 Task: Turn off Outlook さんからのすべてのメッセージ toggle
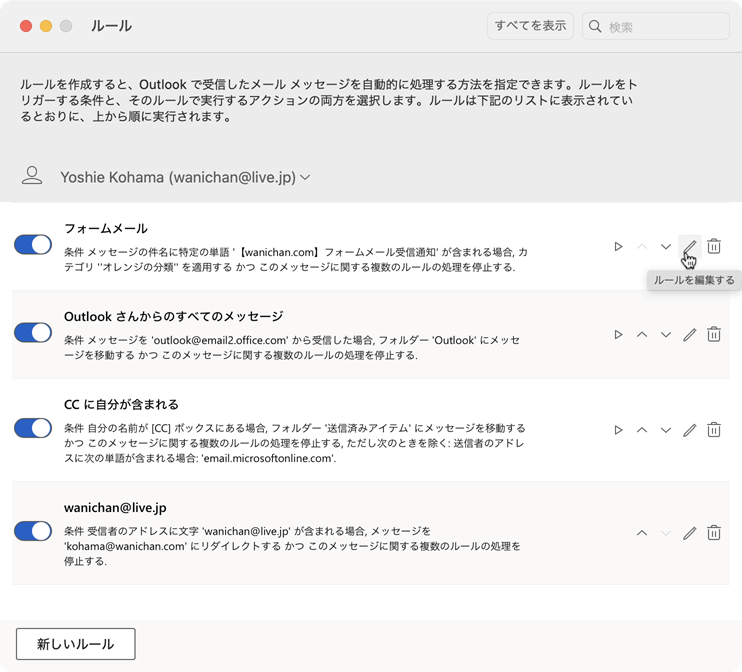(x=33, y=333)
